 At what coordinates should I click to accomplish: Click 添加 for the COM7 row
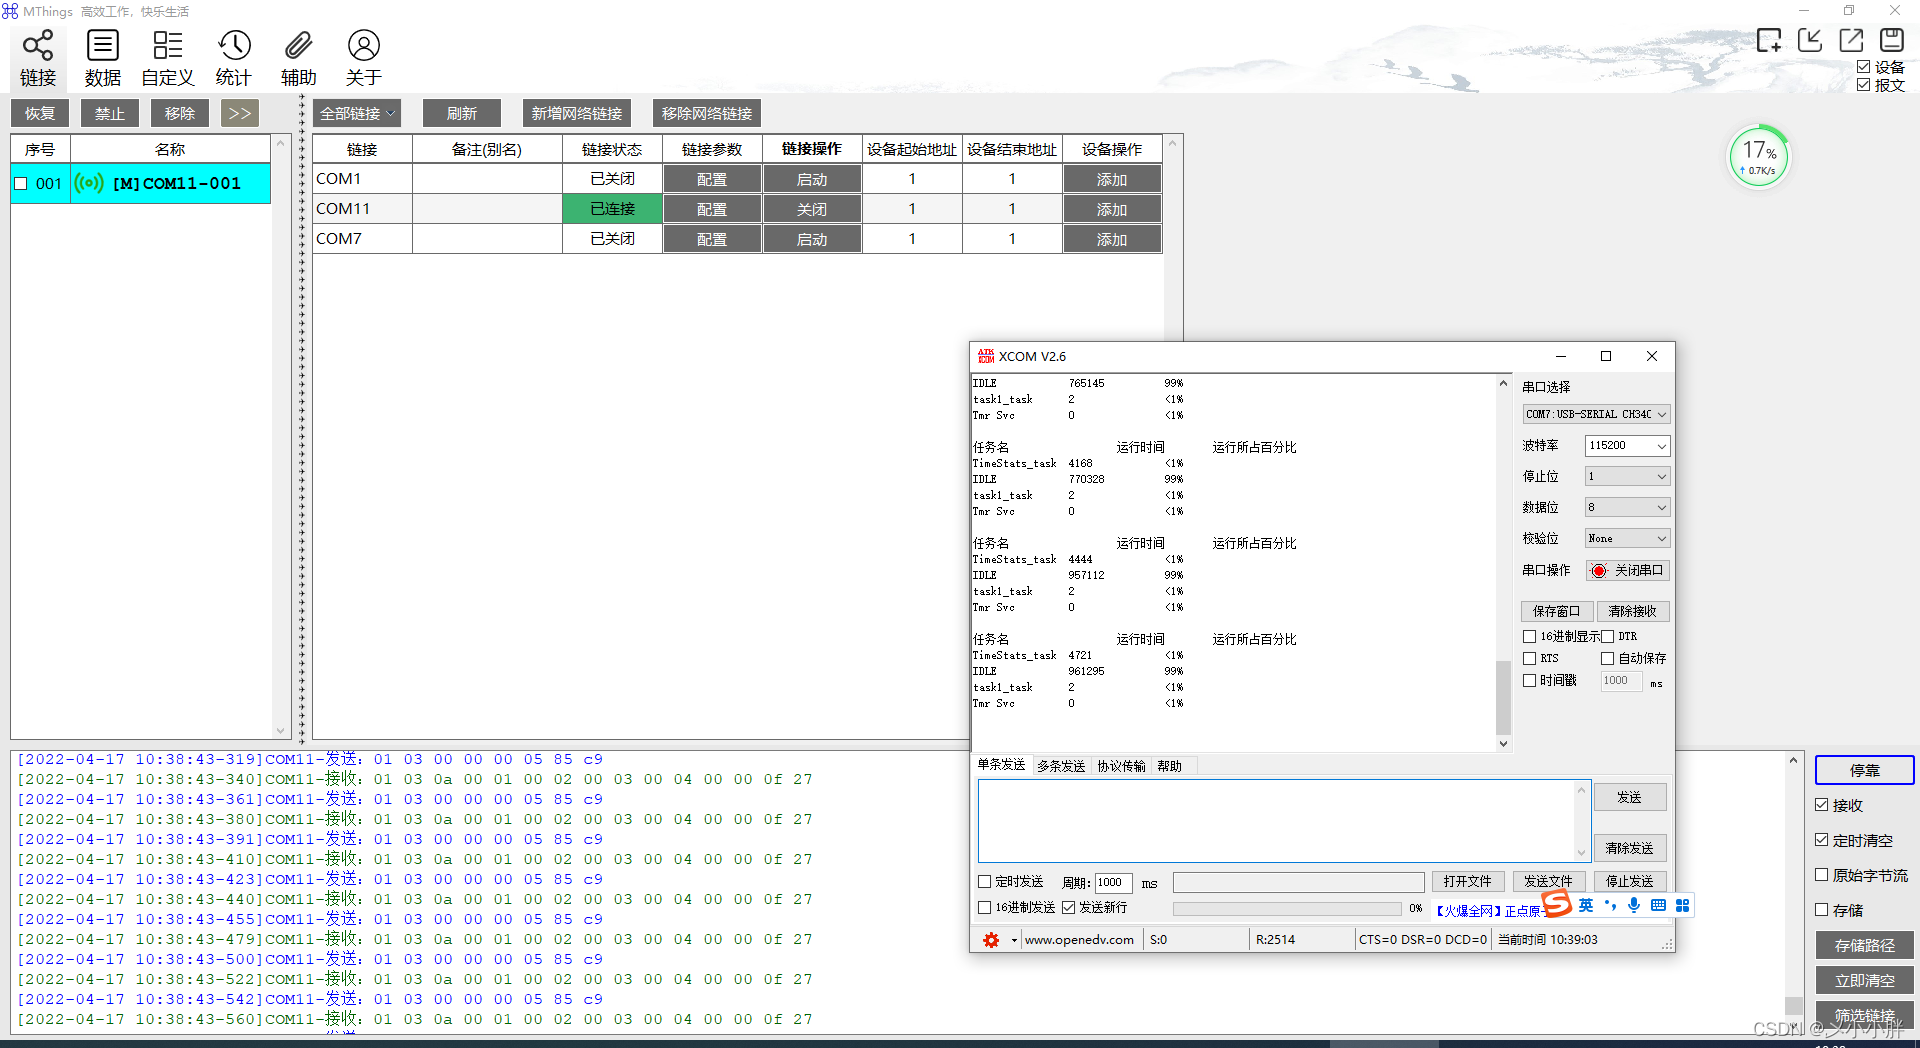[x=1112, y=239]
